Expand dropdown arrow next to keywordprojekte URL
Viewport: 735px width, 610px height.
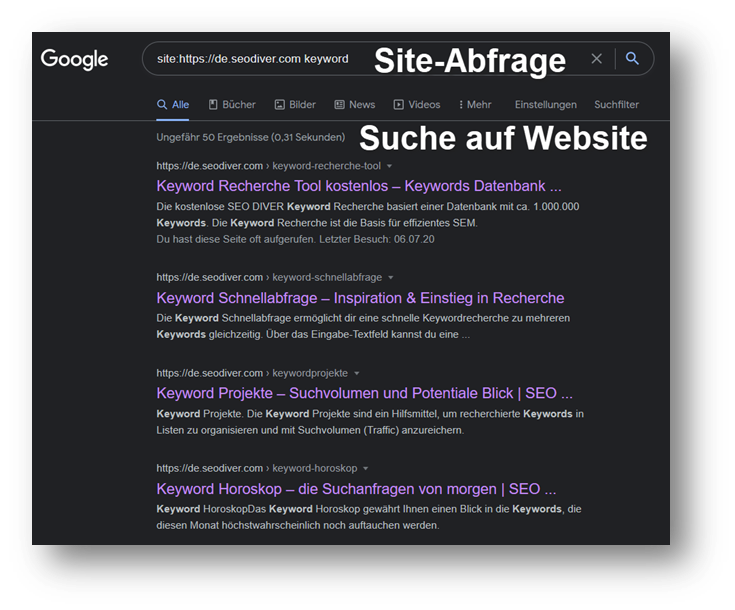tap(357, 373)
